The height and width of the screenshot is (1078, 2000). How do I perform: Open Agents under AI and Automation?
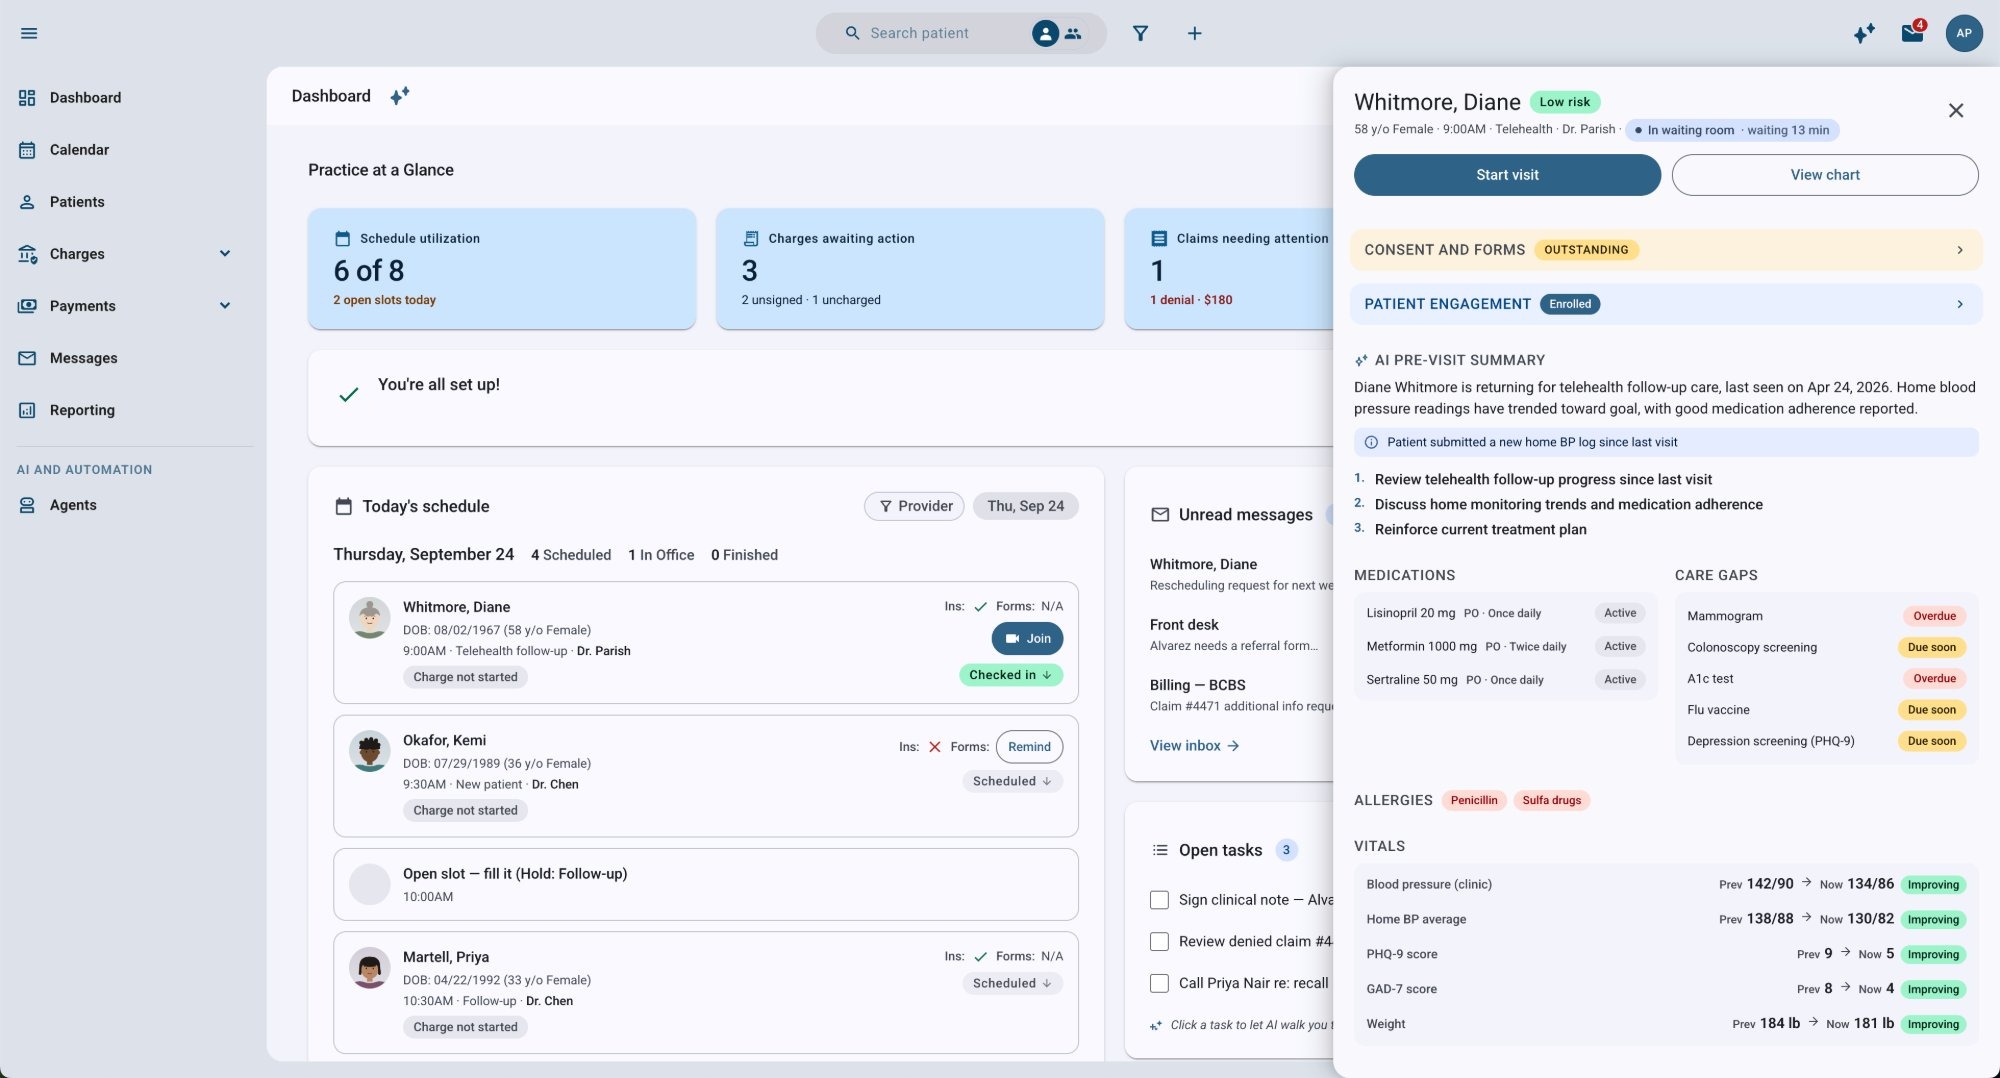coord(73,505)
